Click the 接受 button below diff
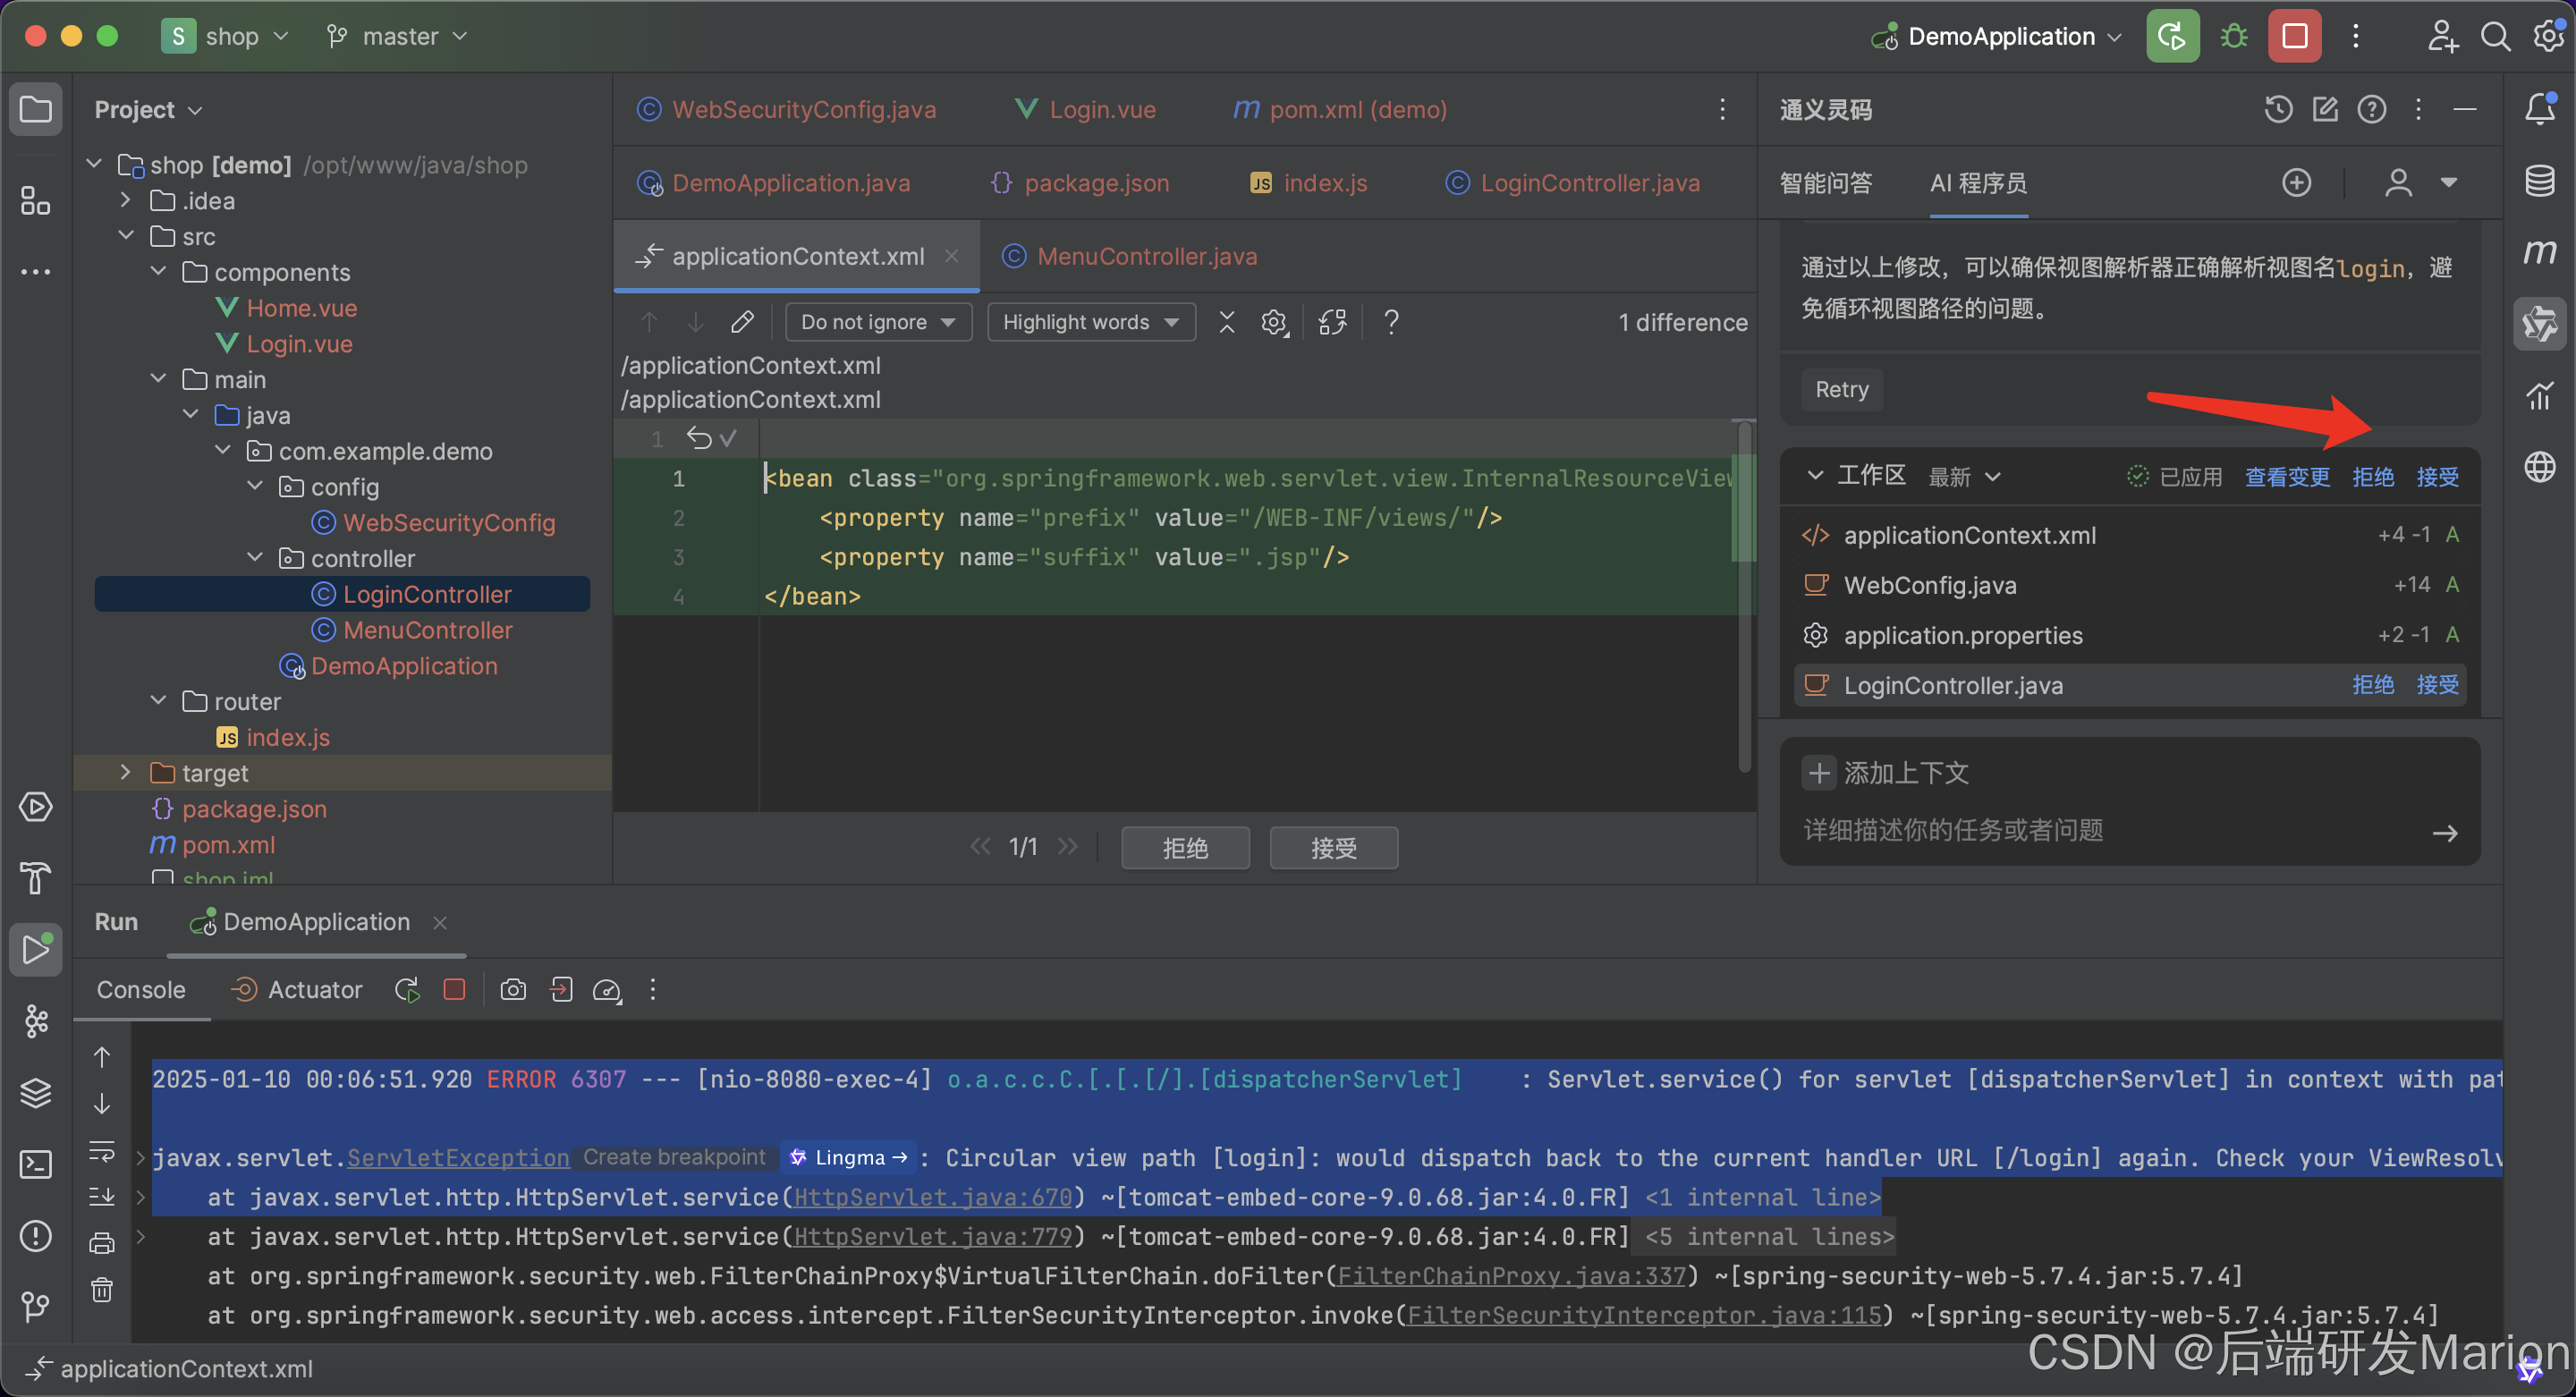 [1333, 848]
